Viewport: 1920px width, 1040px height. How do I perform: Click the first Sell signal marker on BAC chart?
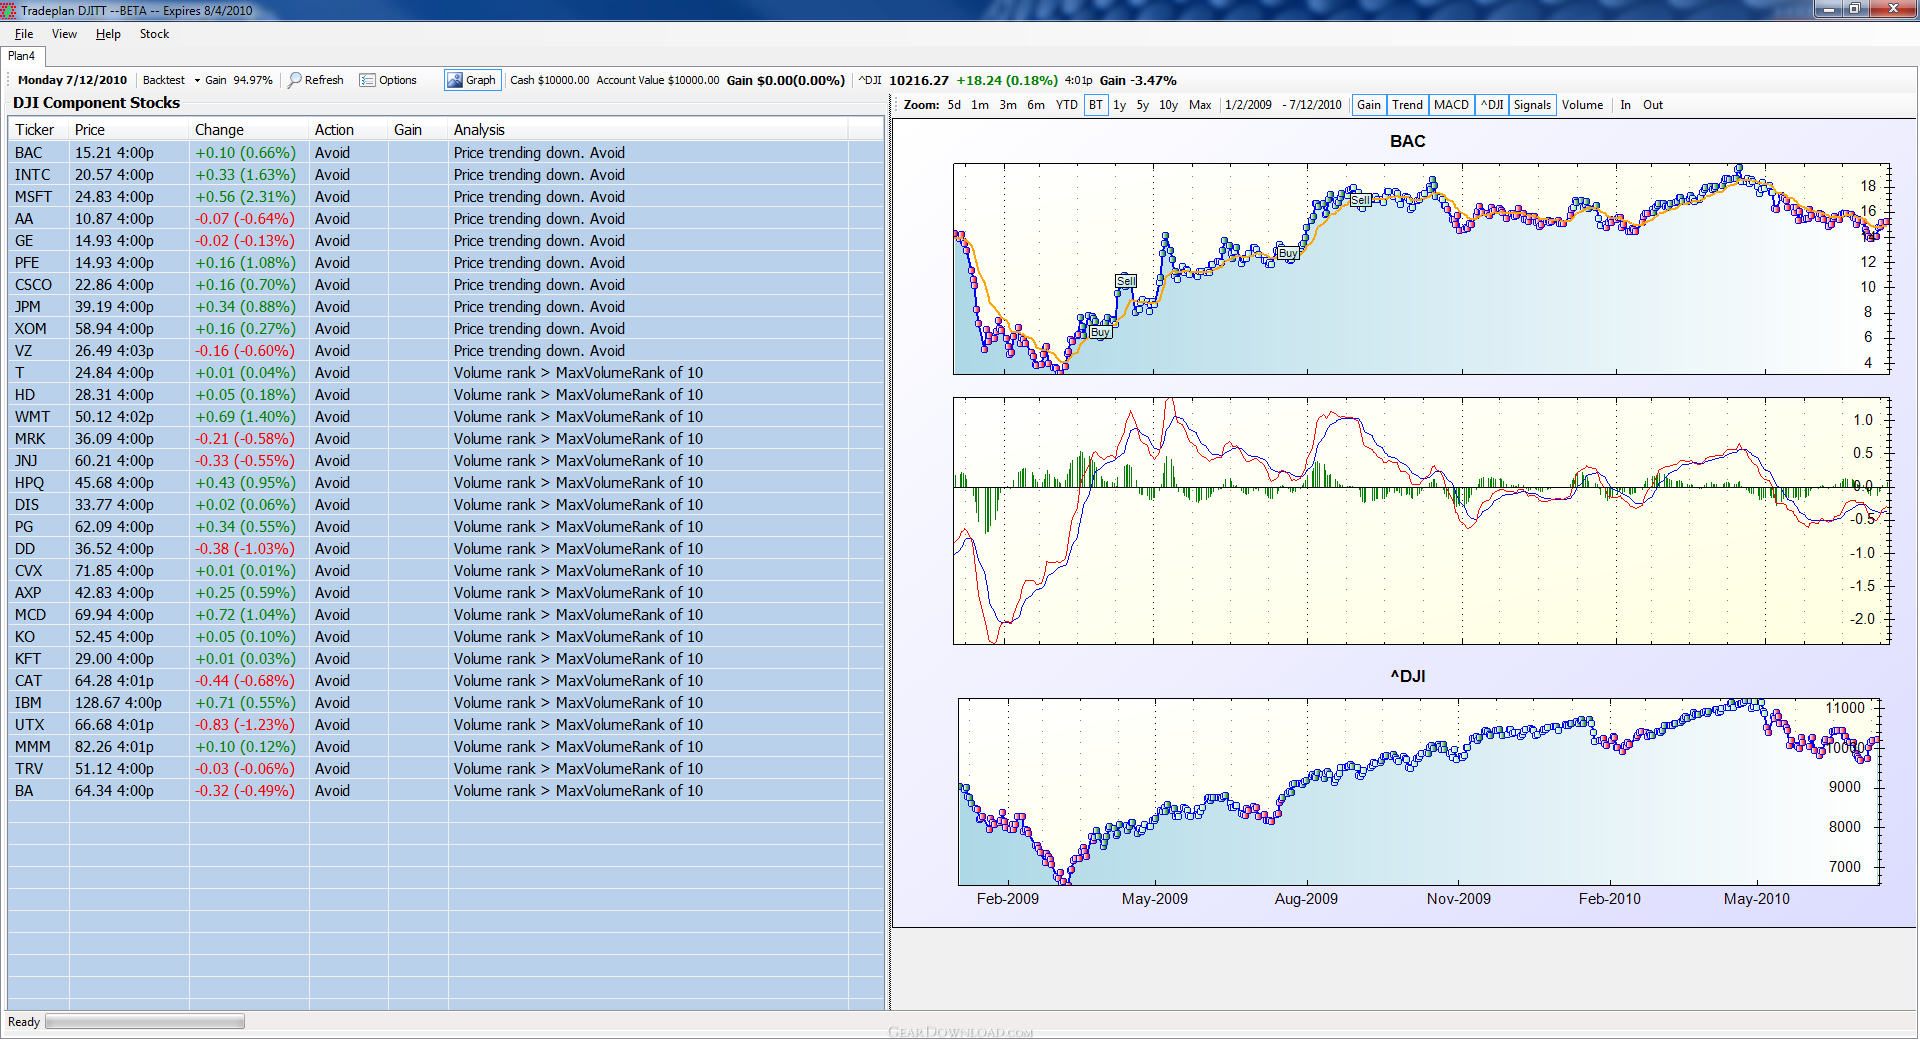[1126, 281]
